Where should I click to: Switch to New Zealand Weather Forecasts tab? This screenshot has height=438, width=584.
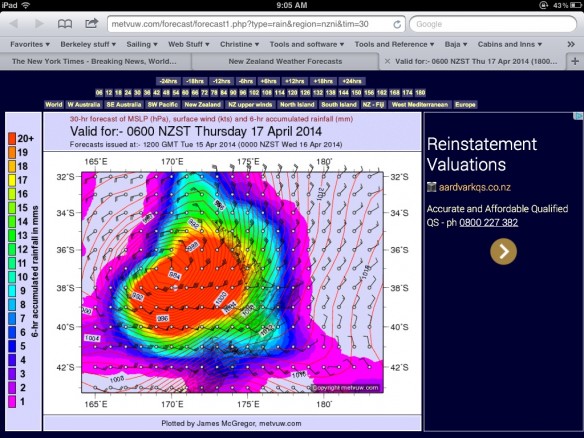click(x=285, y=61)
